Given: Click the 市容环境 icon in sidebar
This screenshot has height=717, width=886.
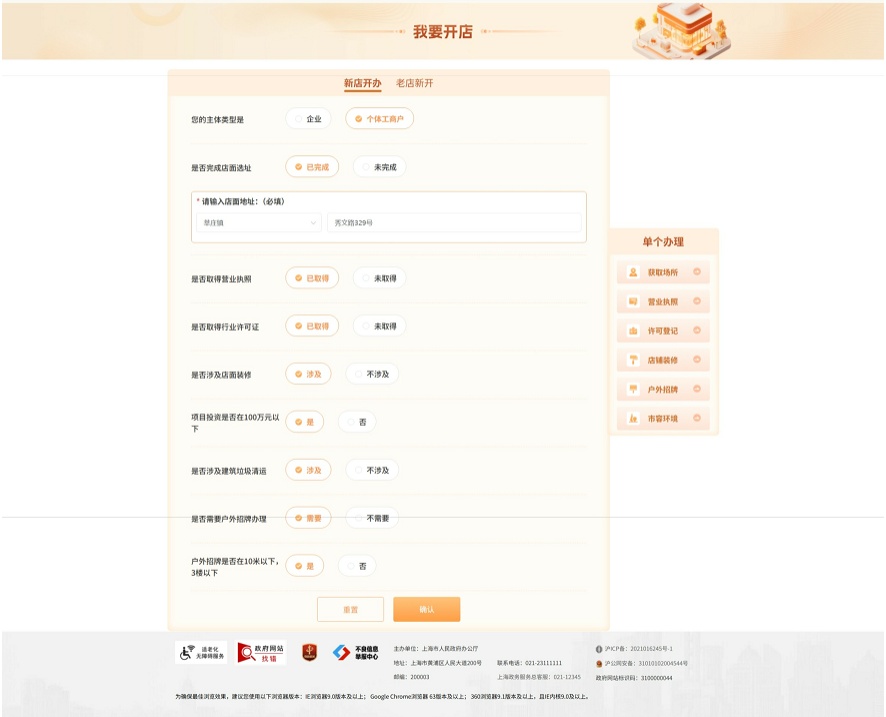Looking at the screenshot, I should coord(633,419).
